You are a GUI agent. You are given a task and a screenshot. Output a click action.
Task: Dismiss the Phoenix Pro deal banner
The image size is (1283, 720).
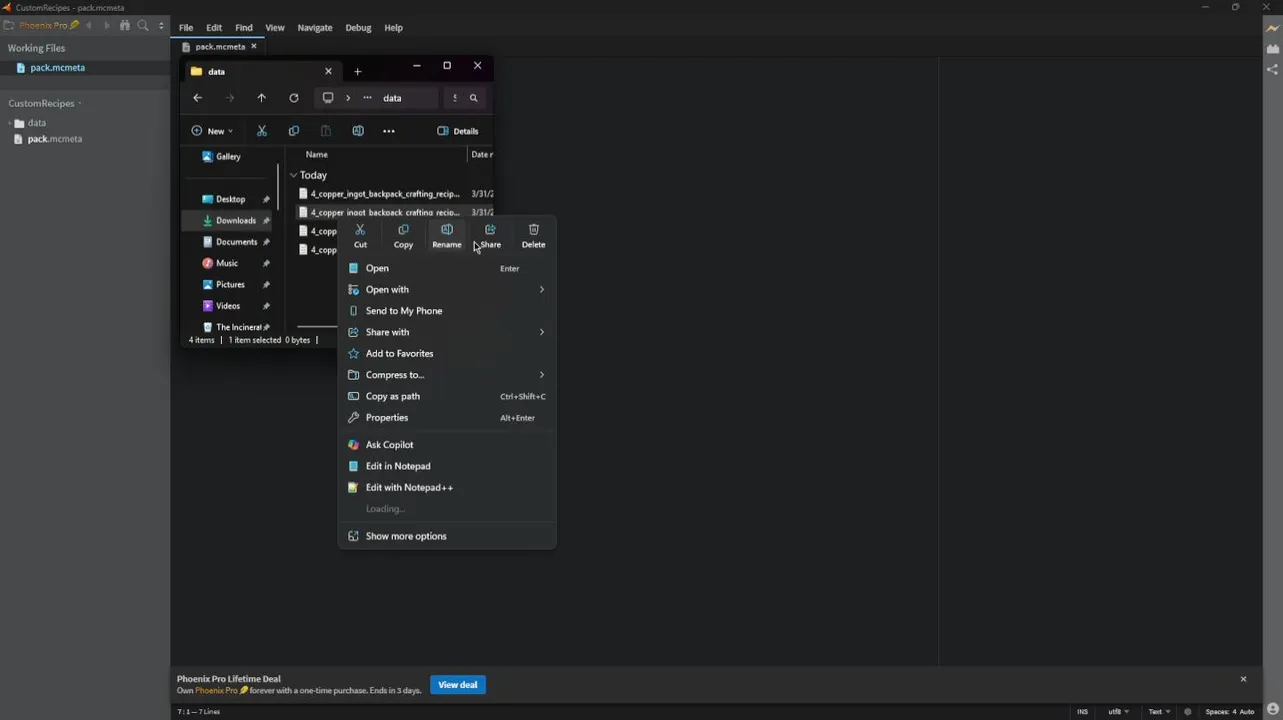1243,679
